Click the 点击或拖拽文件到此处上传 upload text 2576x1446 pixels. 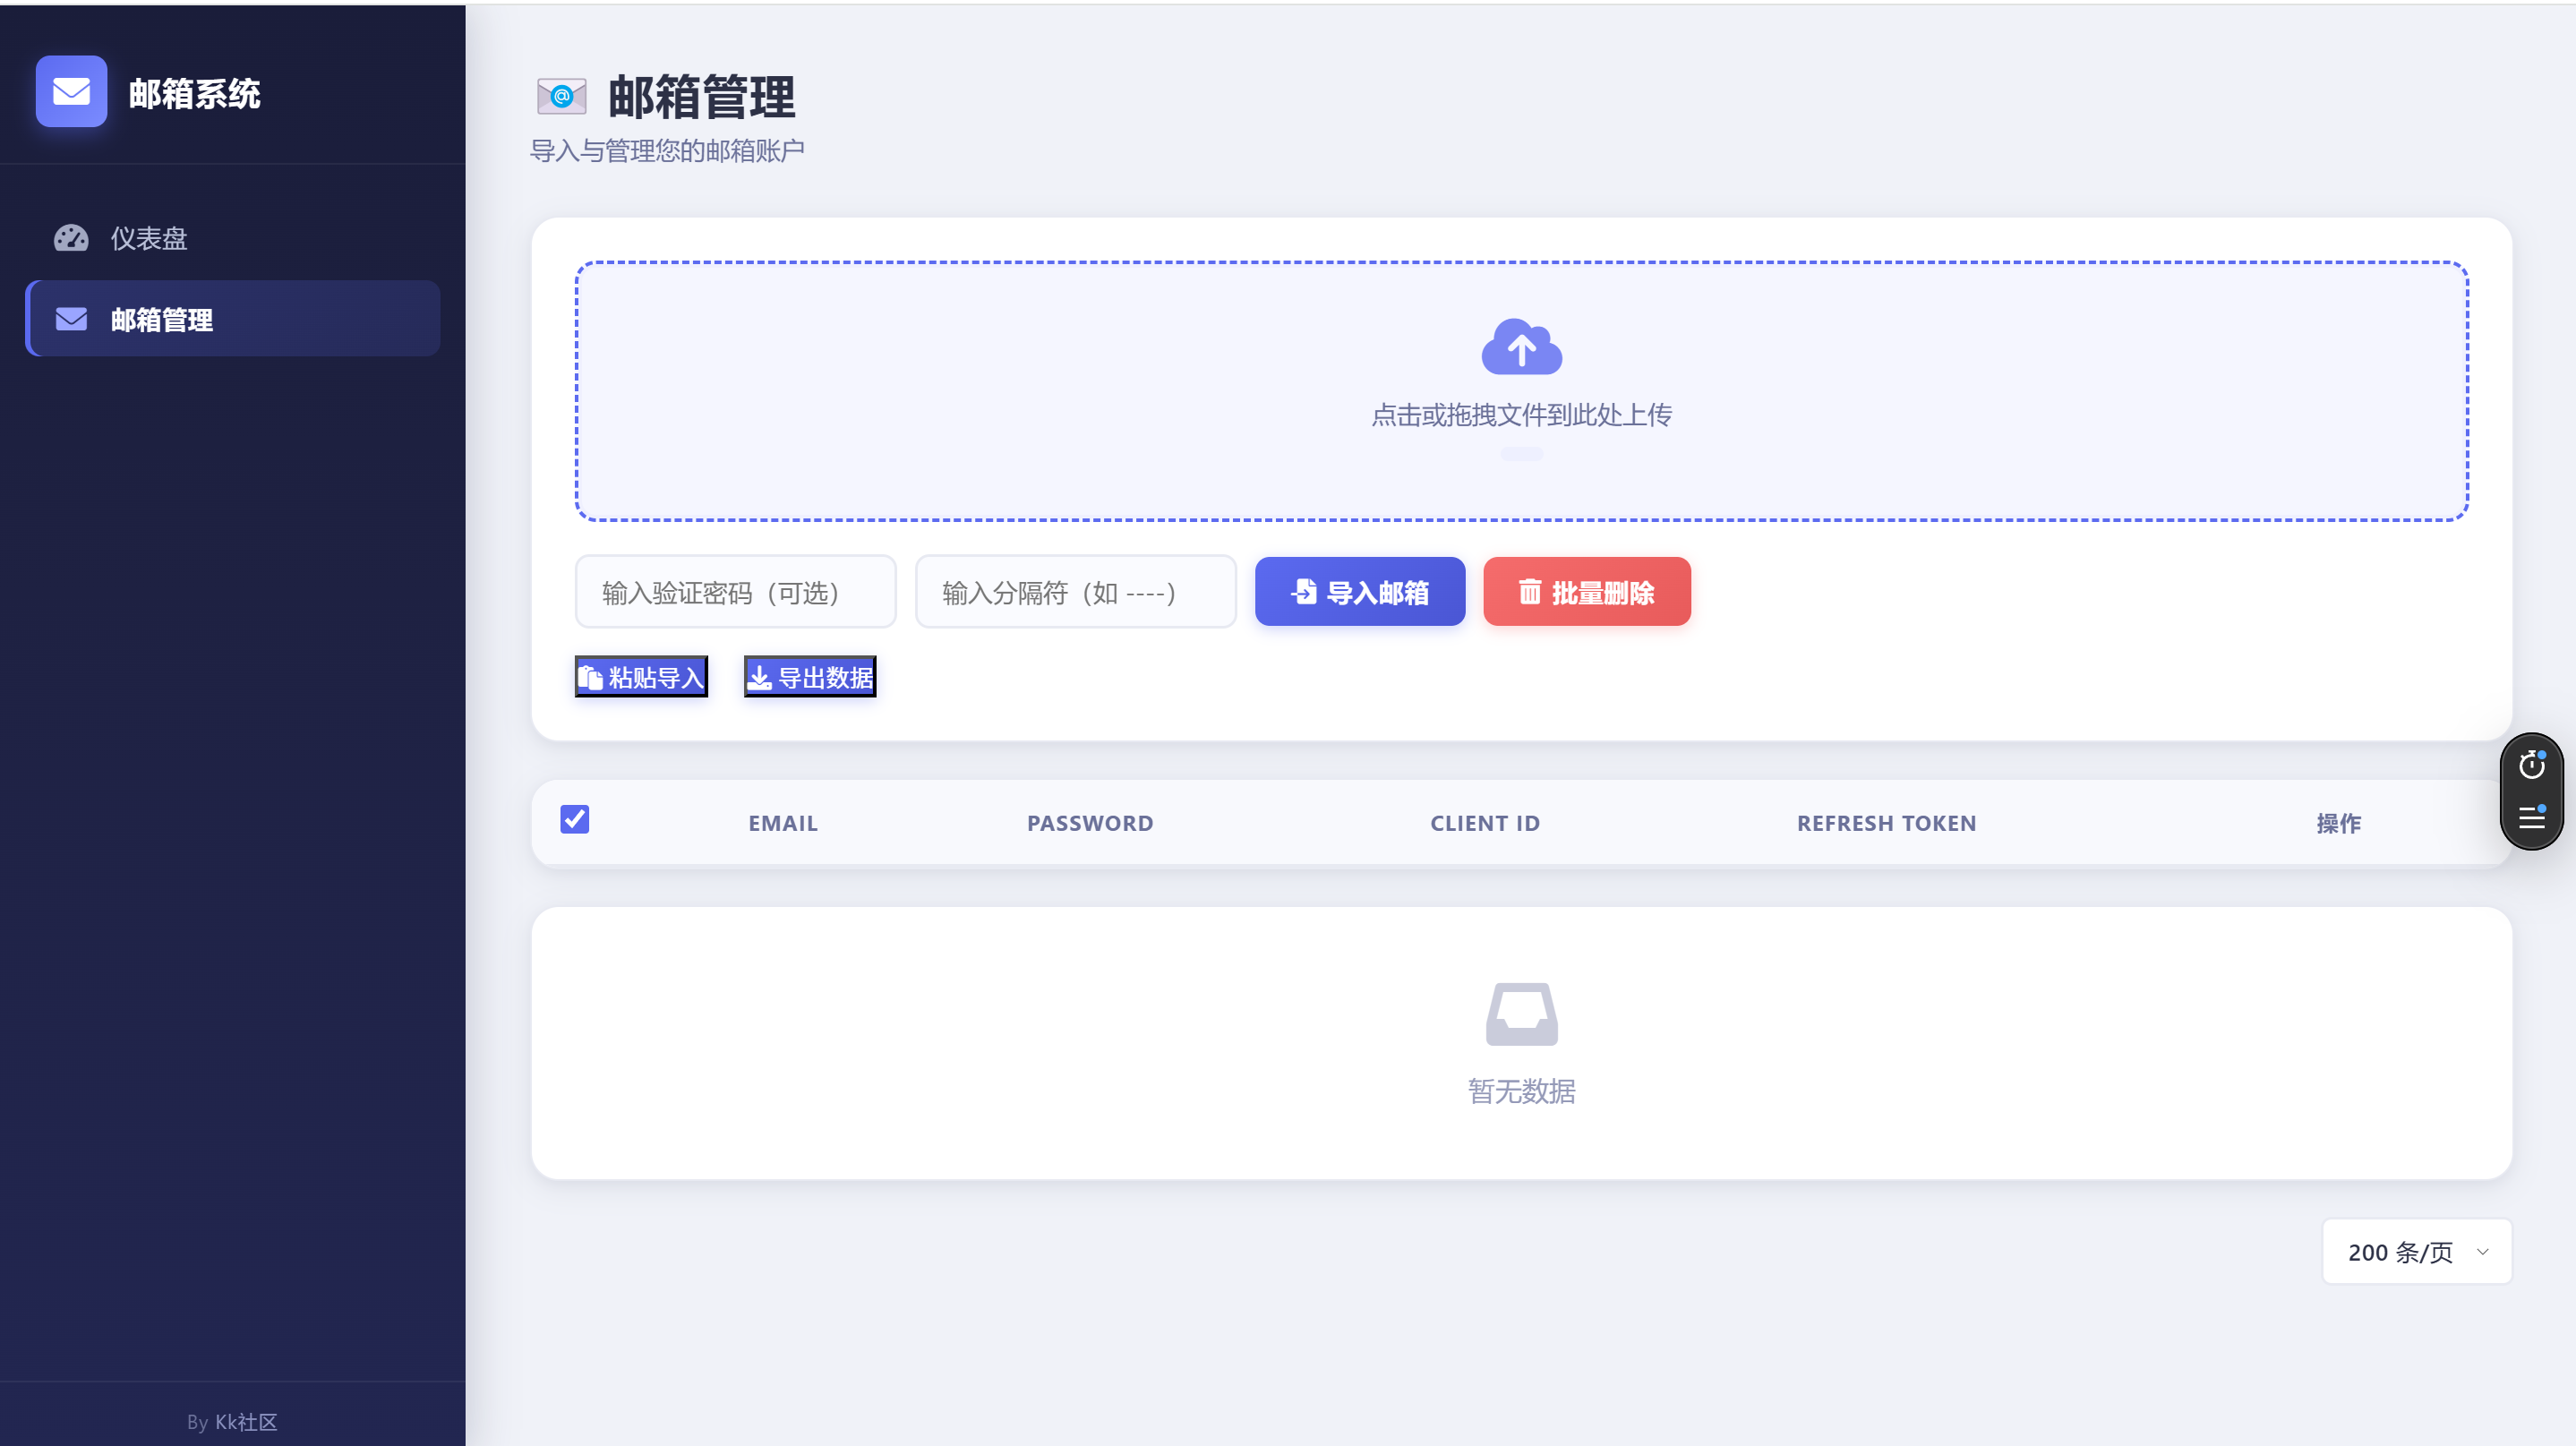click(x=1521, y=415)
